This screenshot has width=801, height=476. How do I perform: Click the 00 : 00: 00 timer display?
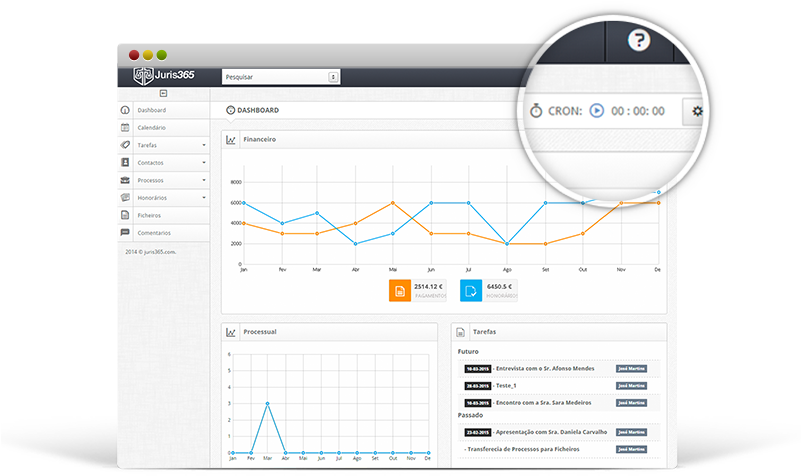click(x=638, y=111)
